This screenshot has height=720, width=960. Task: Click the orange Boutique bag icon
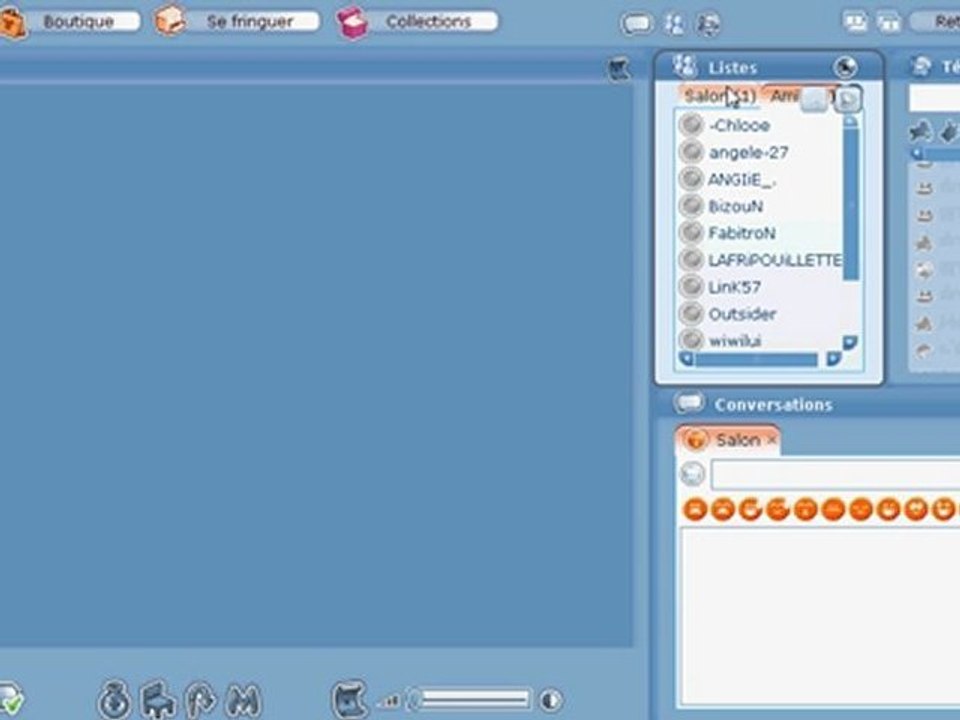coord(12,23)
